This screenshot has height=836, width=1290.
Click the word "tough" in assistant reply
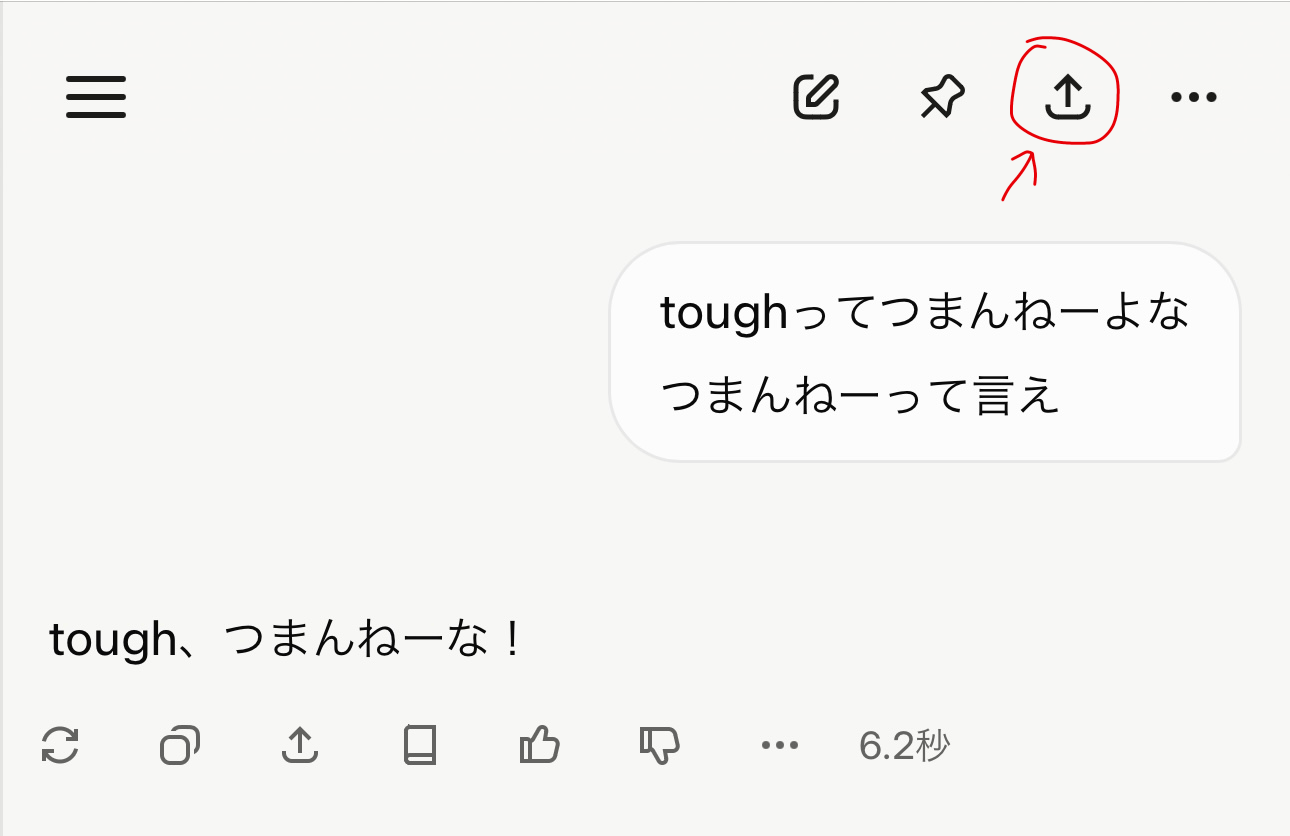112,640
